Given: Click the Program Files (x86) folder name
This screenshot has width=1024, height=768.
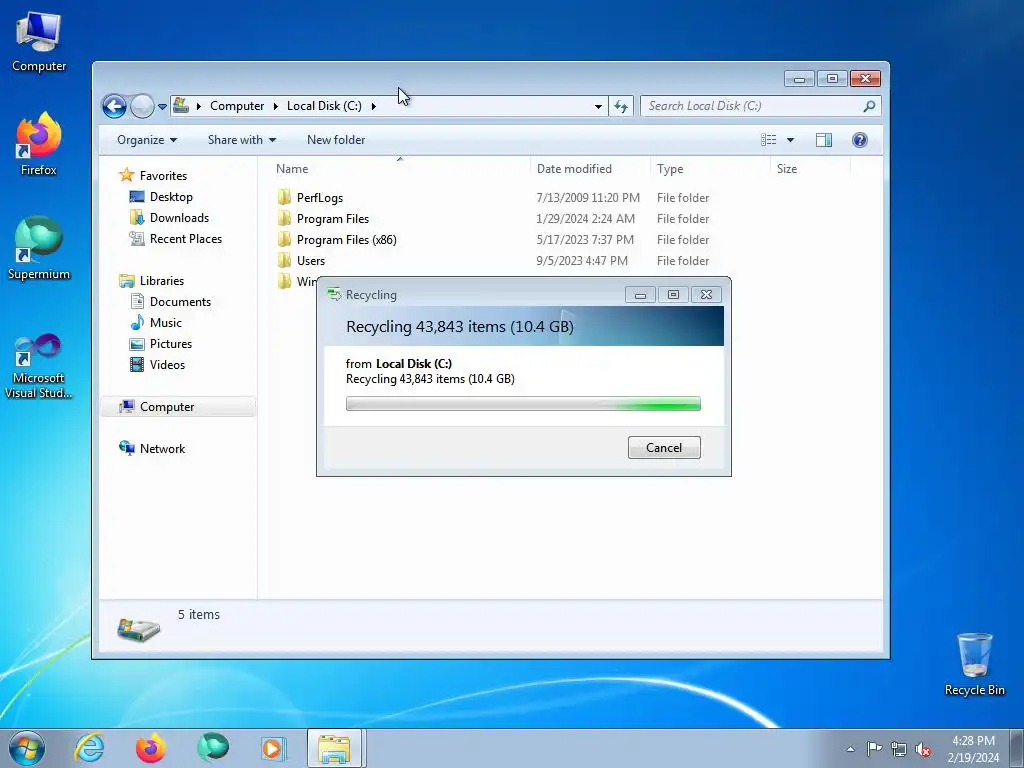Looking at the screenshot, I should (x=346, y=240).
